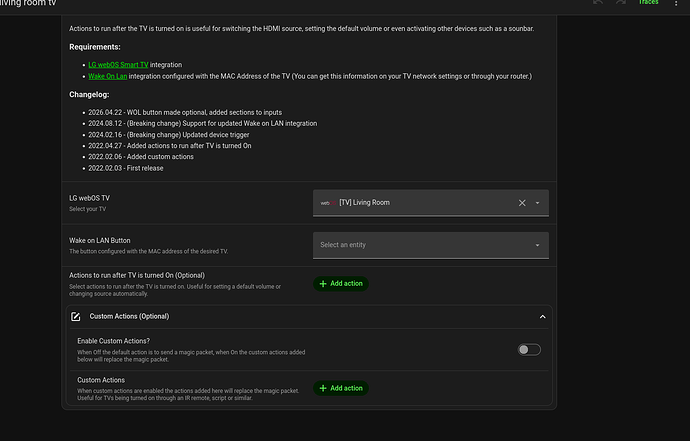Click plus icon of the Custom Actions add button
Viewport: 690px width, 441px height.
click(323, 388)
